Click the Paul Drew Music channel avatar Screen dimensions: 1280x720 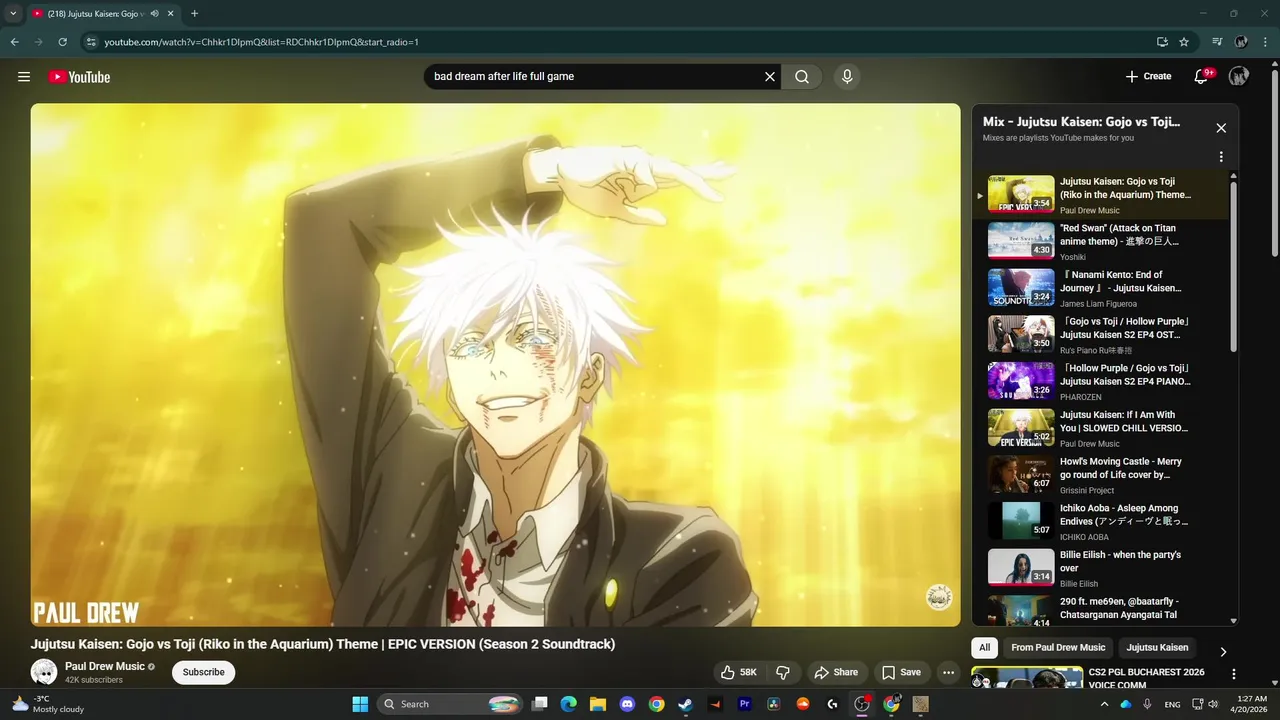pos(44,672)
